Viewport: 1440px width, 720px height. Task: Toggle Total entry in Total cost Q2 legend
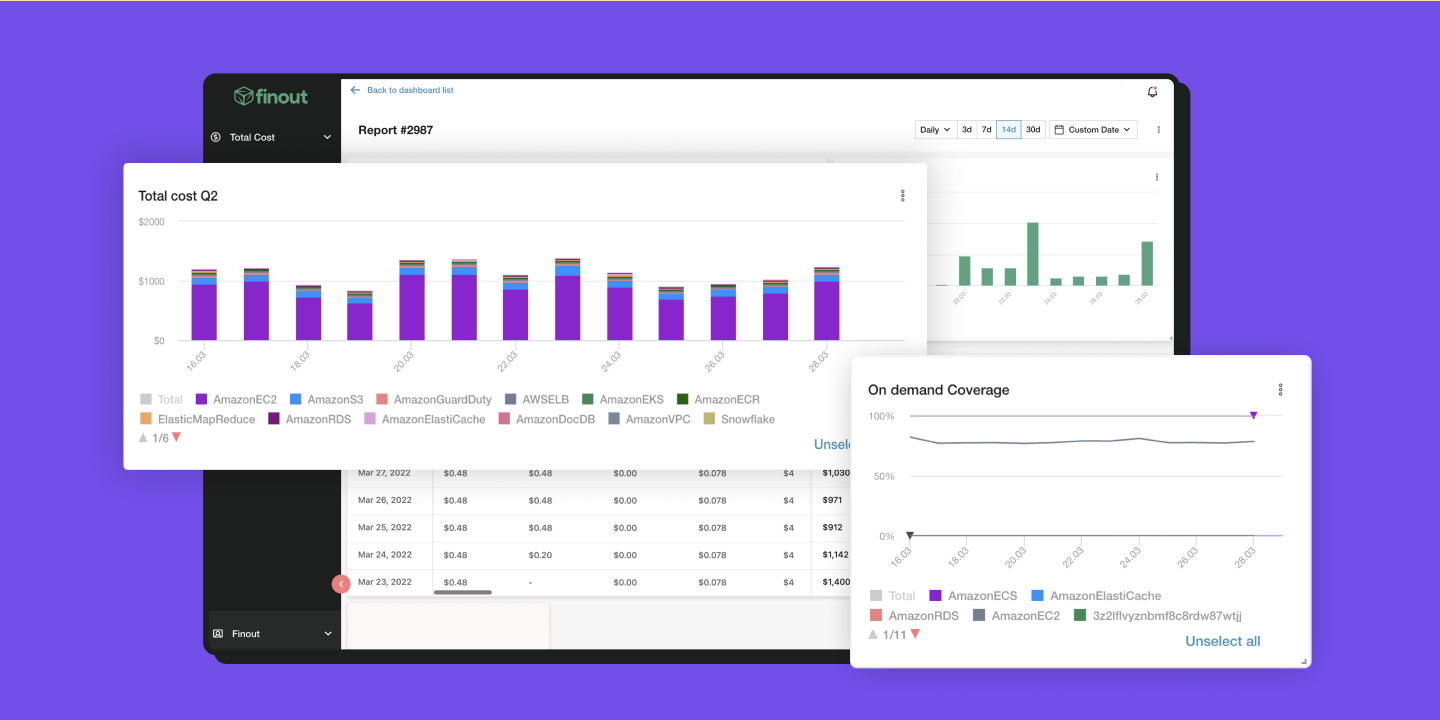point(161,399)
